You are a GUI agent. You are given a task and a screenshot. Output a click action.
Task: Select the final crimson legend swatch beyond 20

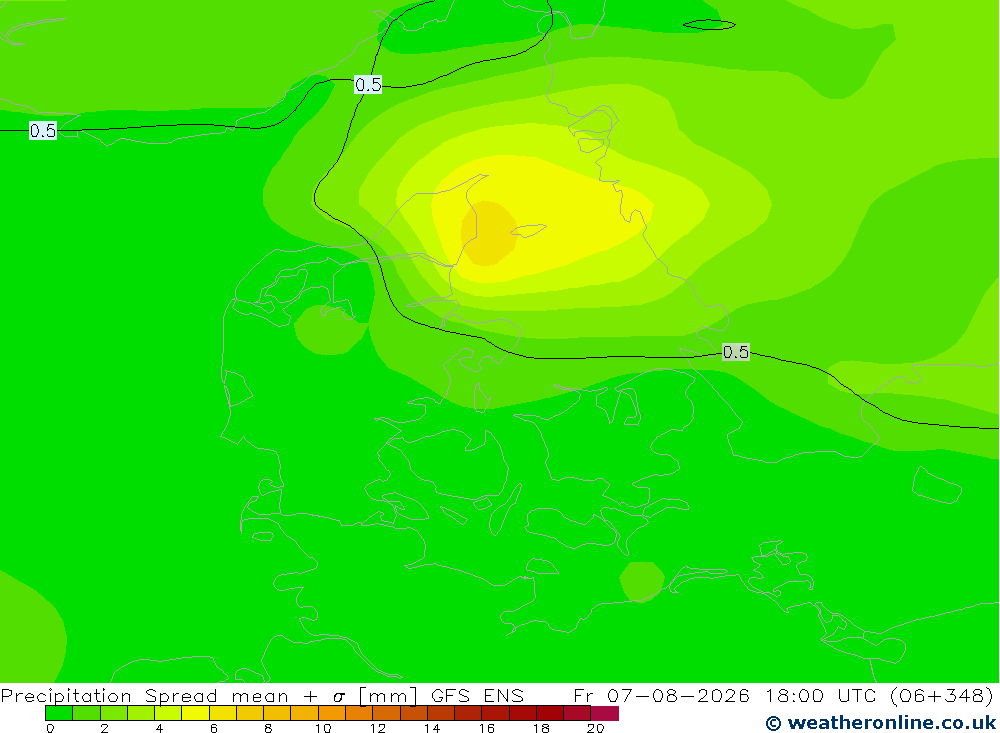605,713
